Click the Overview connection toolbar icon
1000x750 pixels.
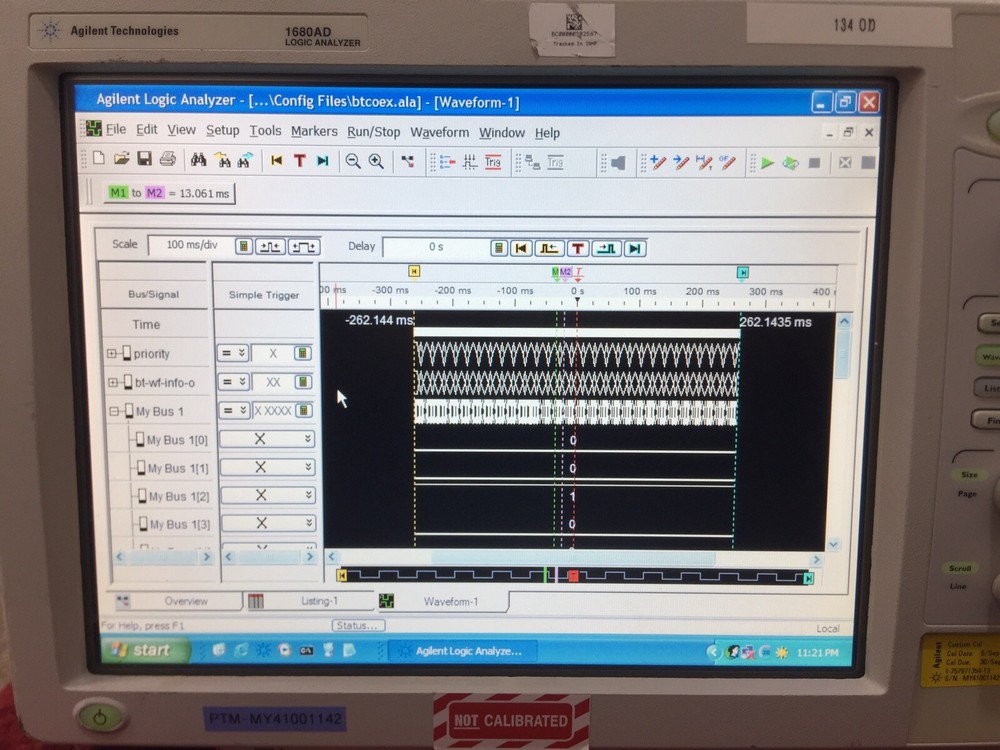[408, 162]
